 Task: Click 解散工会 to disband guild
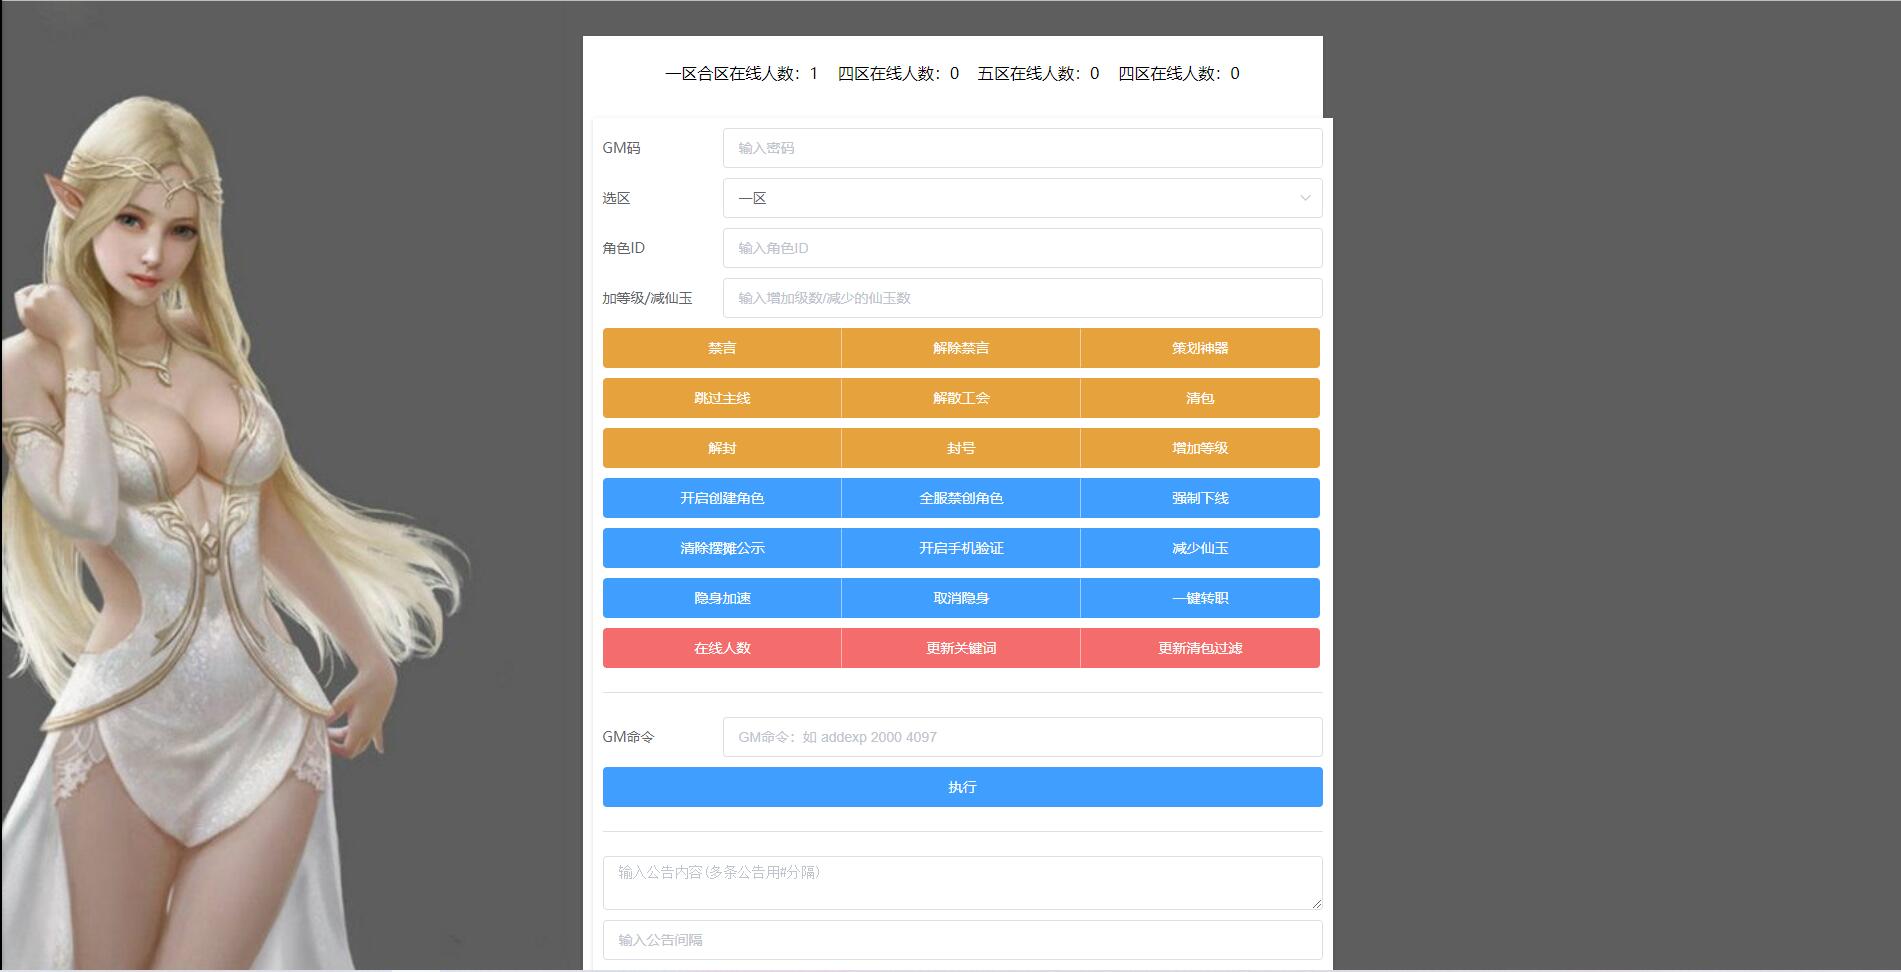[x=960, y=398]
